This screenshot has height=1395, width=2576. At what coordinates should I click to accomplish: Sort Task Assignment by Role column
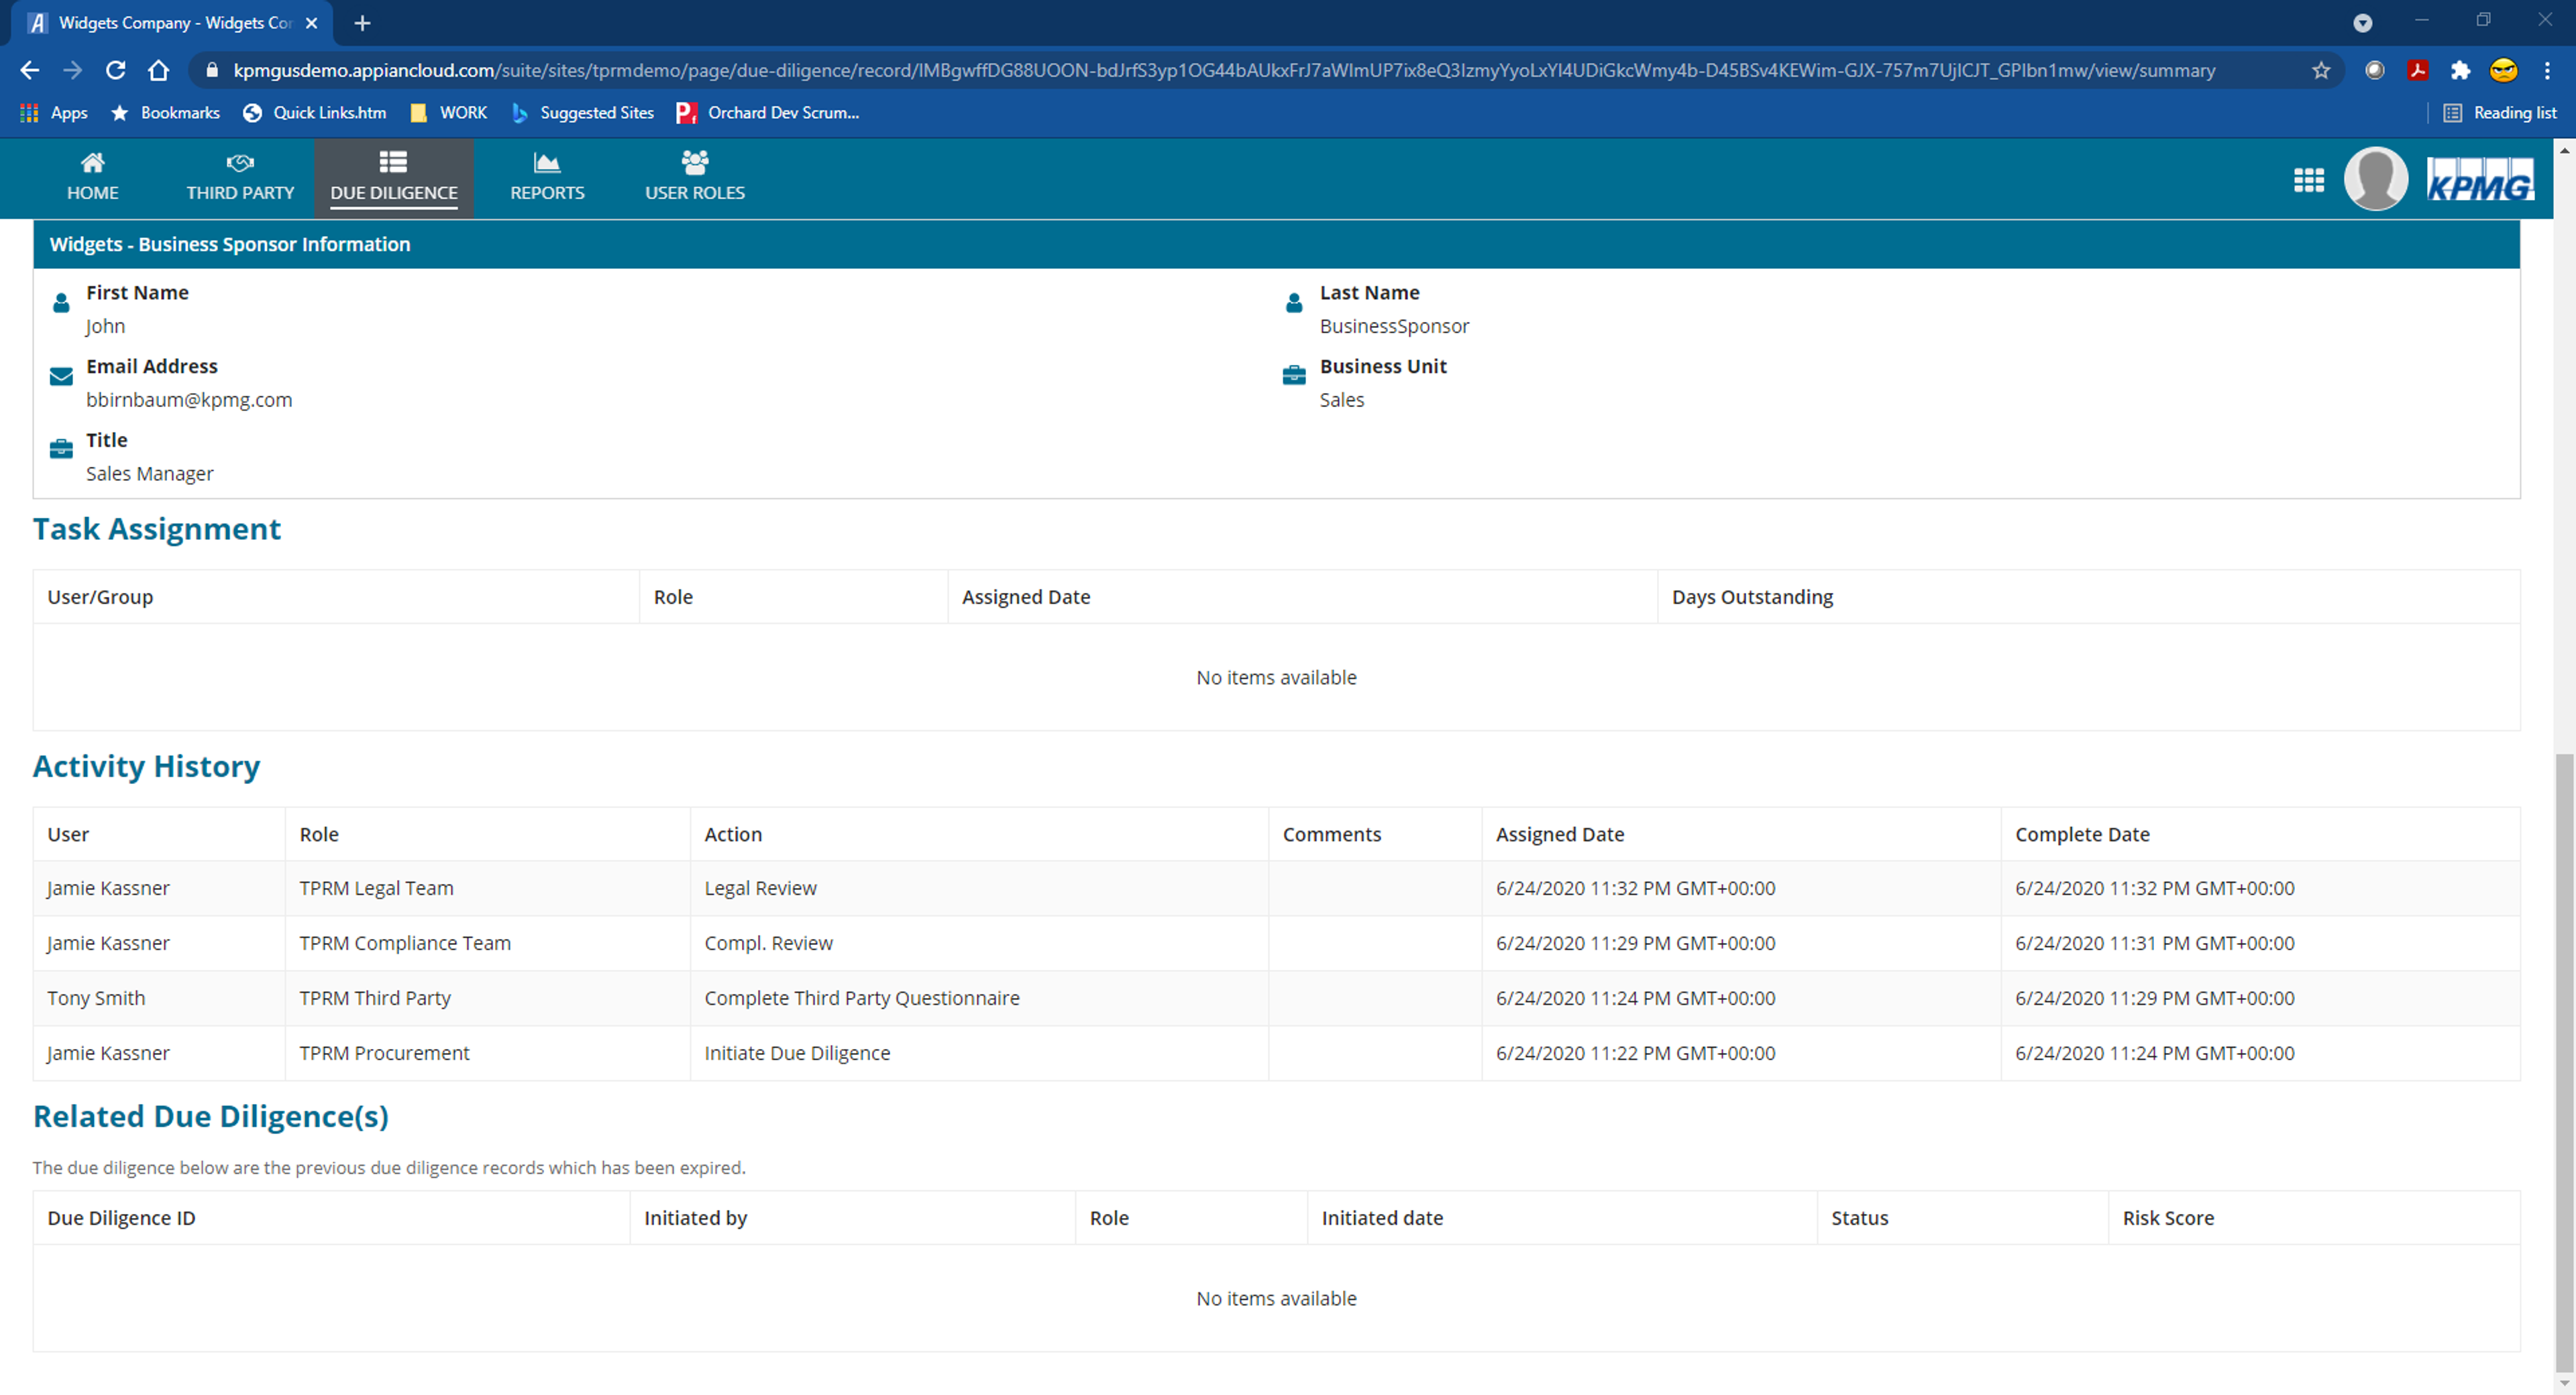click(x=673, y=597)
